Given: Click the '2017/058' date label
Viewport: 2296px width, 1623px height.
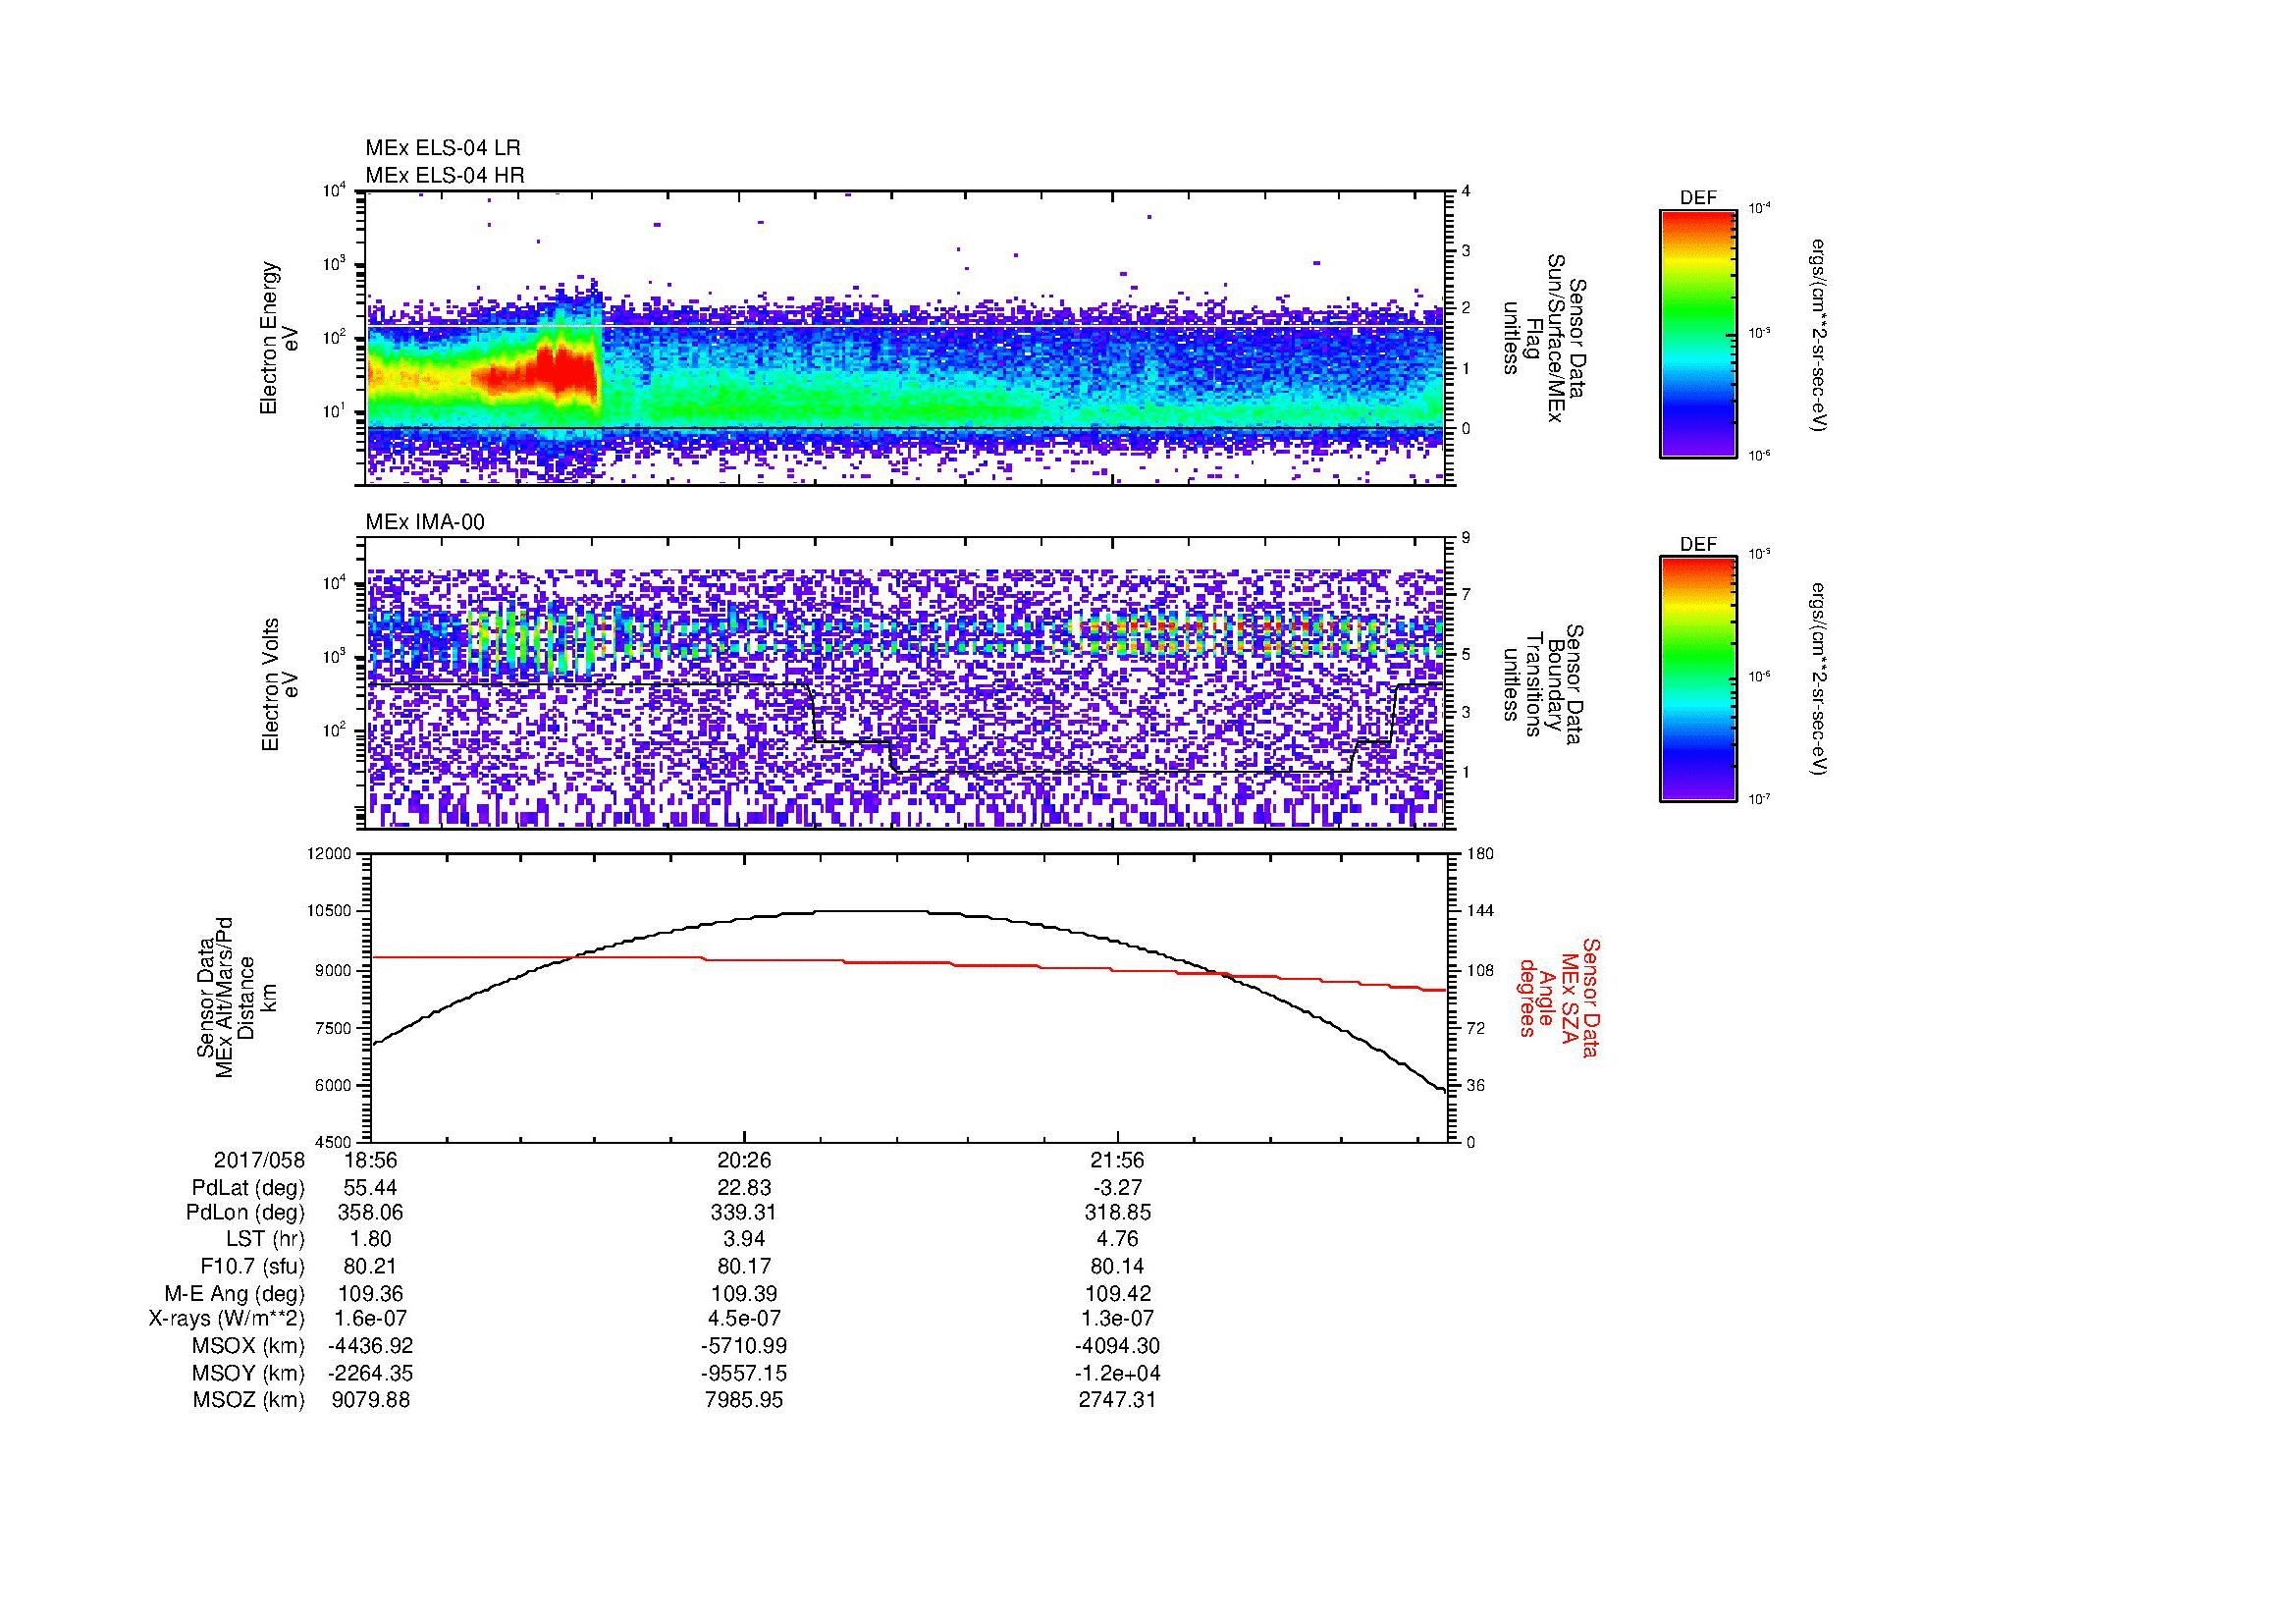Looking at the screenshot, I should [x=259, y=1161].
